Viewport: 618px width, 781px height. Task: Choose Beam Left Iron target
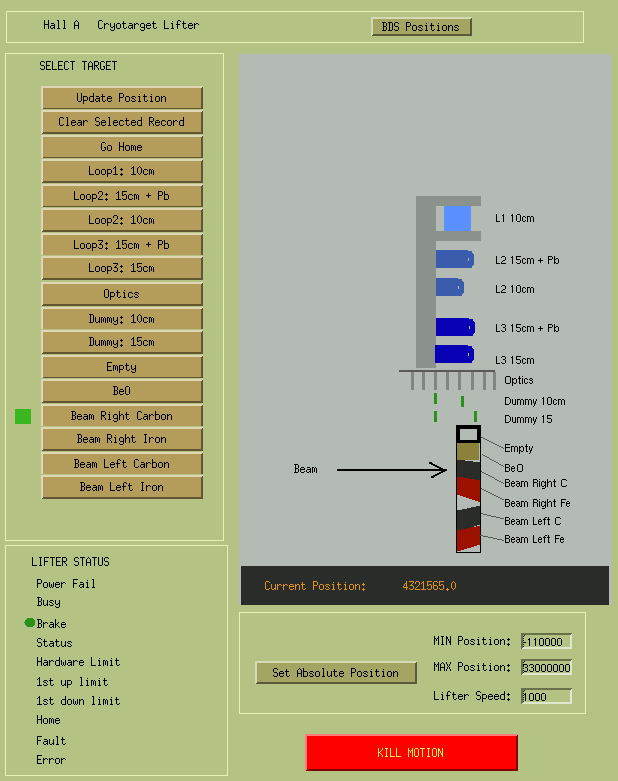pyautogui.click(x=122, y=487)
